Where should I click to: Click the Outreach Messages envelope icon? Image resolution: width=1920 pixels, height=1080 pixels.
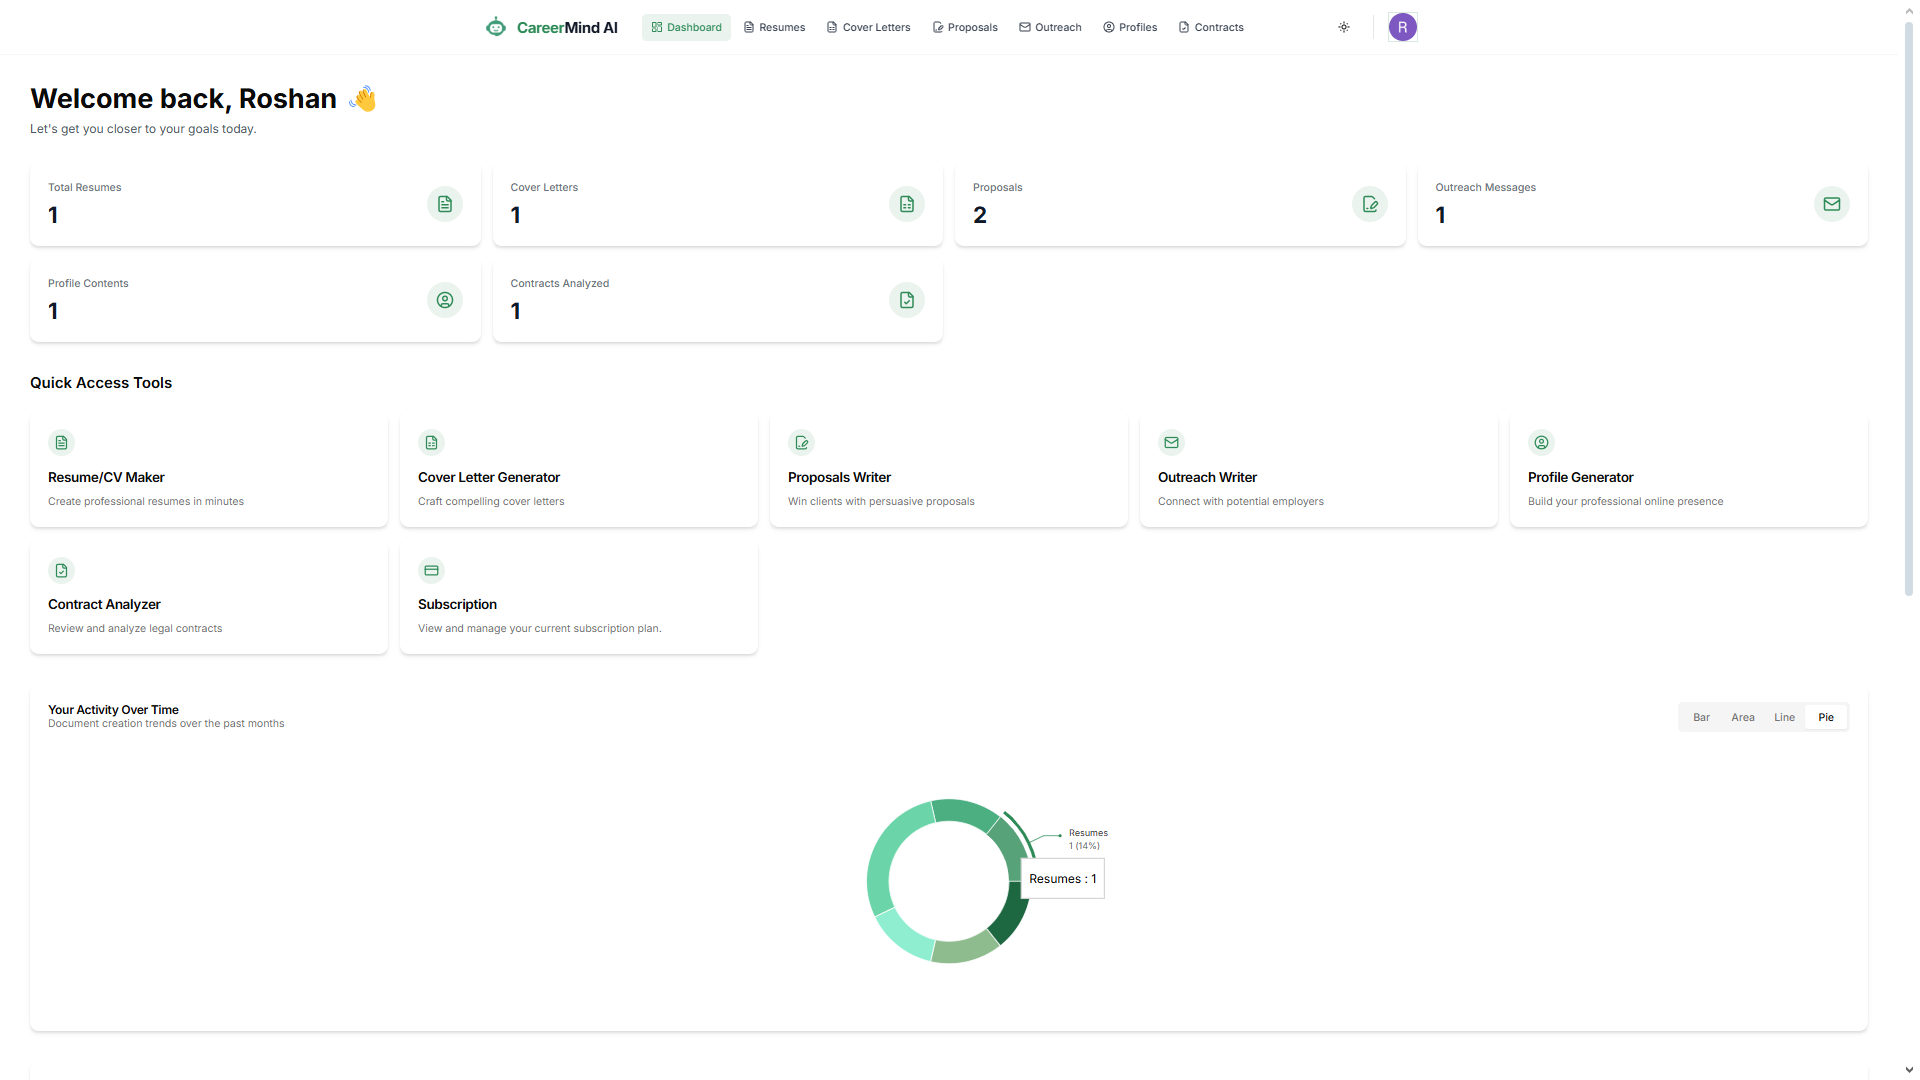pos(1831,204)
